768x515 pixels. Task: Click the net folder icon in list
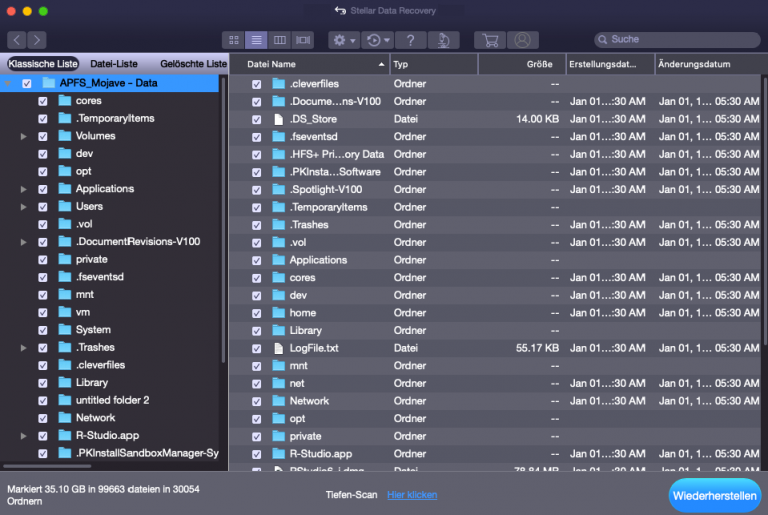pyautogui.click(x=279, y=384)
